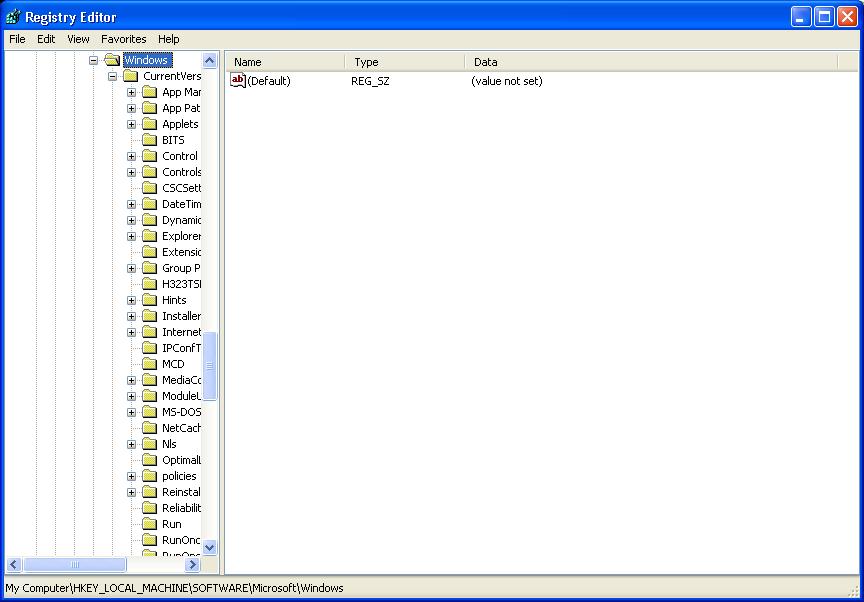Open the View menu
Image resolution: width=864 pixels, height=602 pixels.
pyautogui.click(x=78, y=39)
